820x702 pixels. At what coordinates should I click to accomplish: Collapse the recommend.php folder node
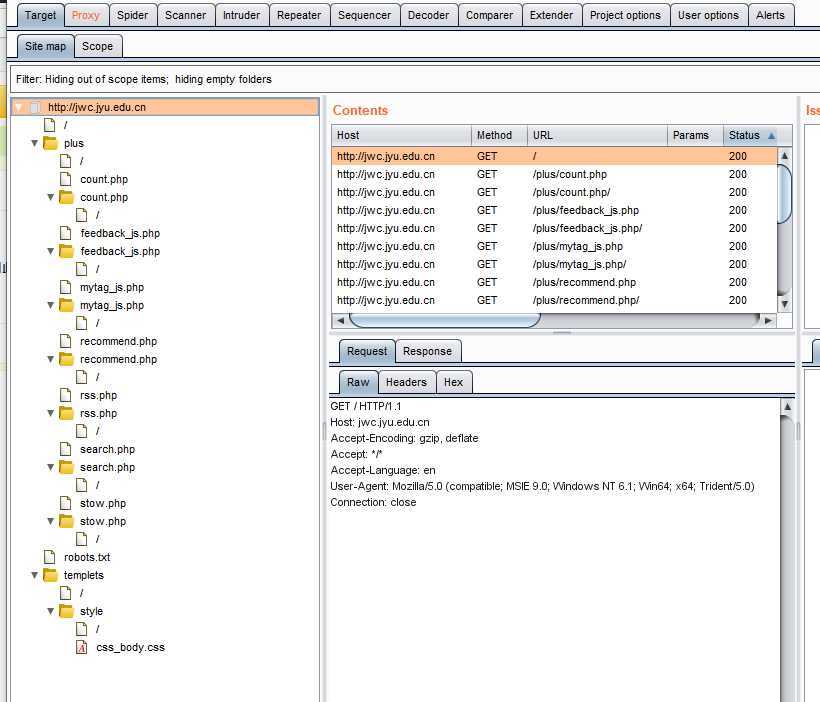pyautogui.click(x=51, y=359)
